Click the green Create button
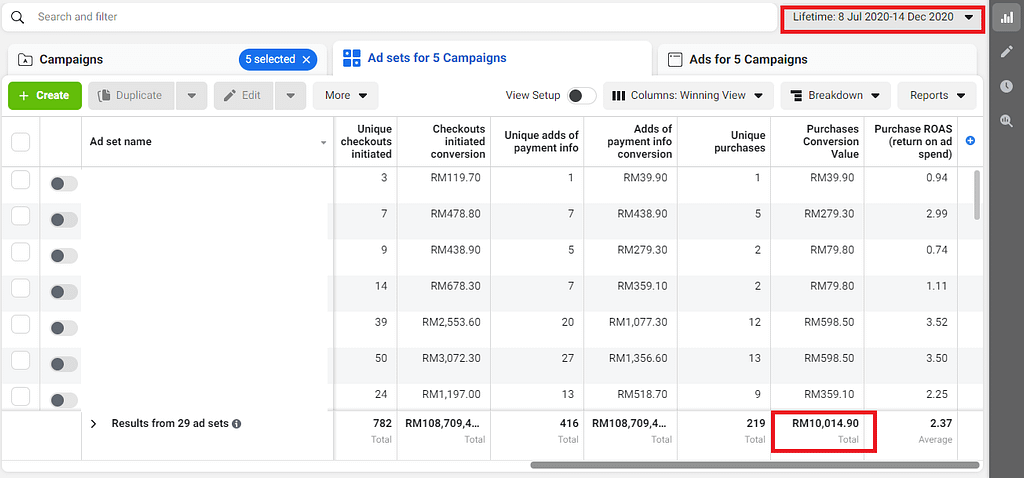The height and width of the screenshot is (478, 1024). [45, 96]
